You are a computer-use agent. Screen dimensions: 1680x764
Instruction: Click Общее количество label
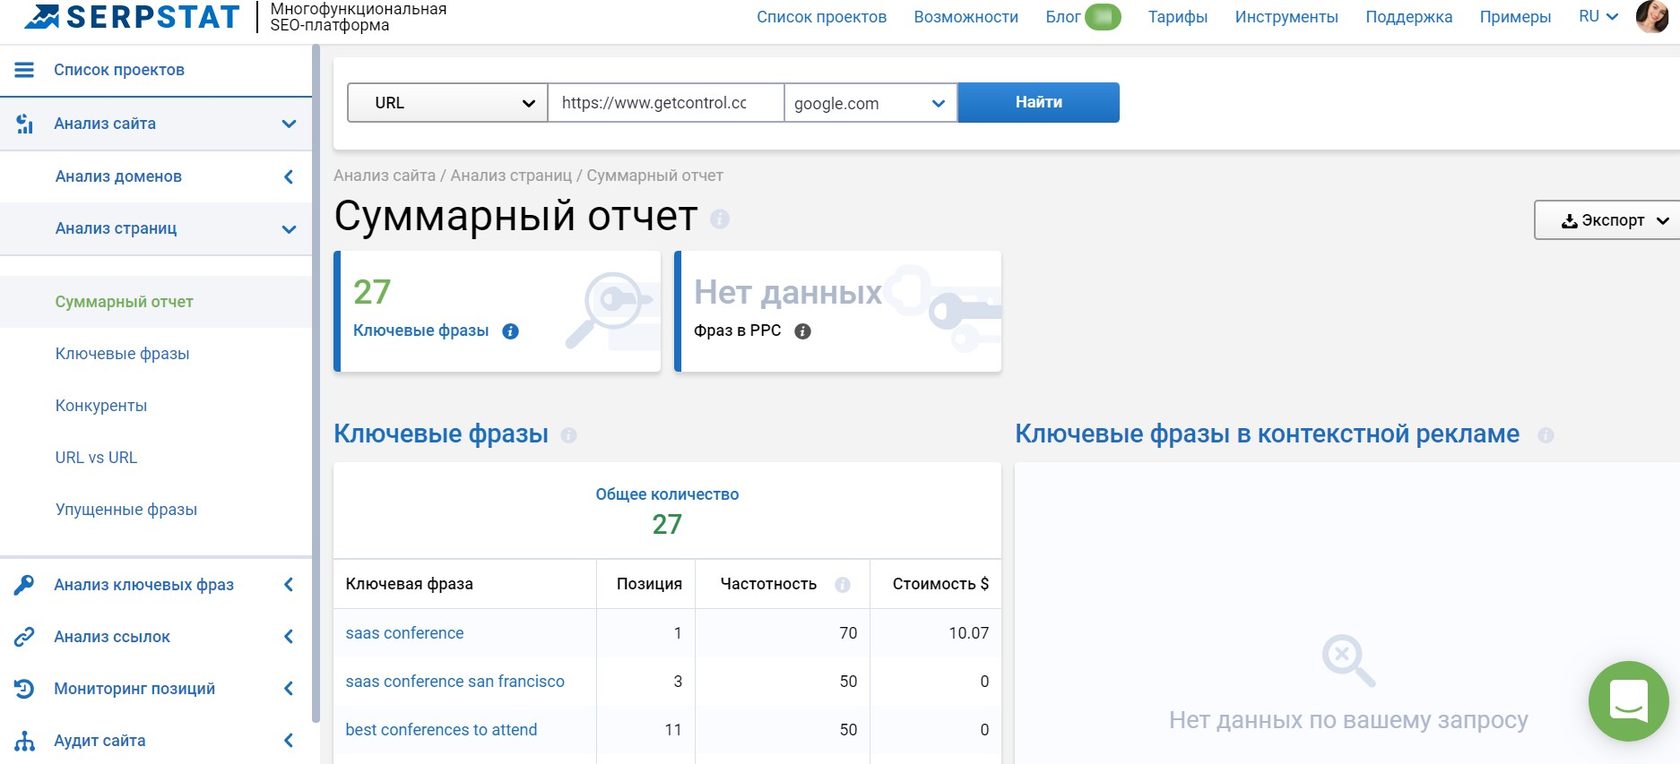(667, 495)
